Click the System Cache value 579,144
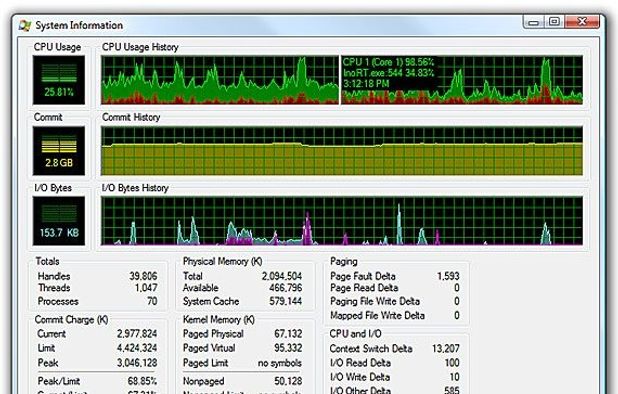This screenshot has width=618, height=394. [286, 301]
